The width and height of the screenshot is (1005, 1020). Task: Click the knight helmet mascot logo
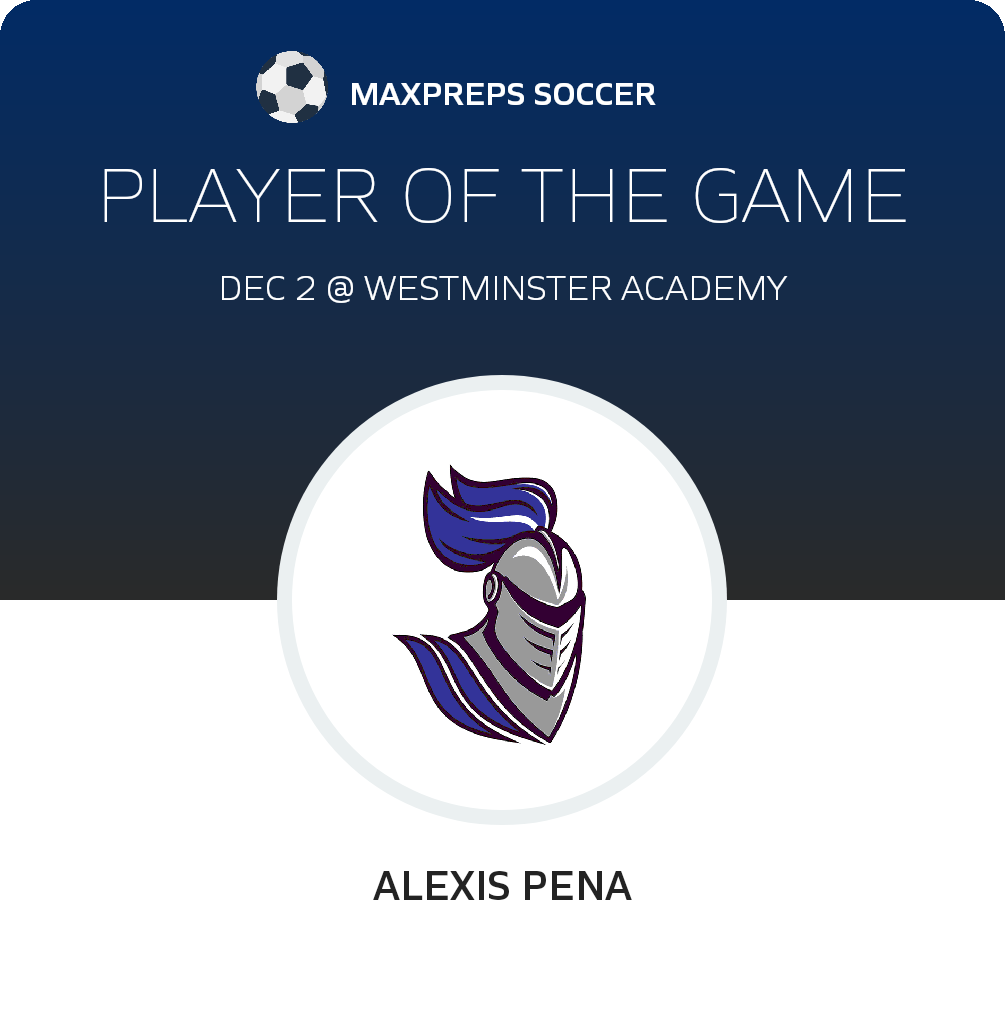point(490,604)
